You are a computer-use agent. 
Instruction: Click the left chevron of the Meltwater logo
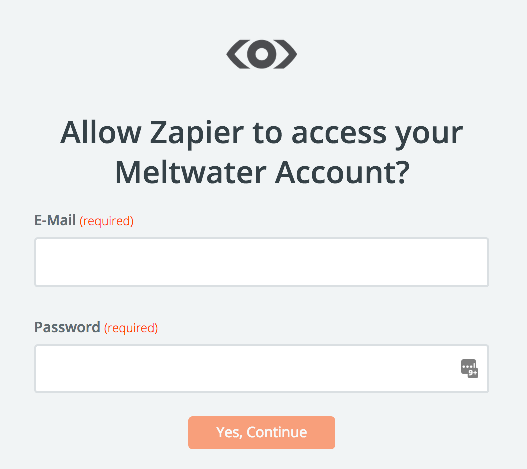238,54
